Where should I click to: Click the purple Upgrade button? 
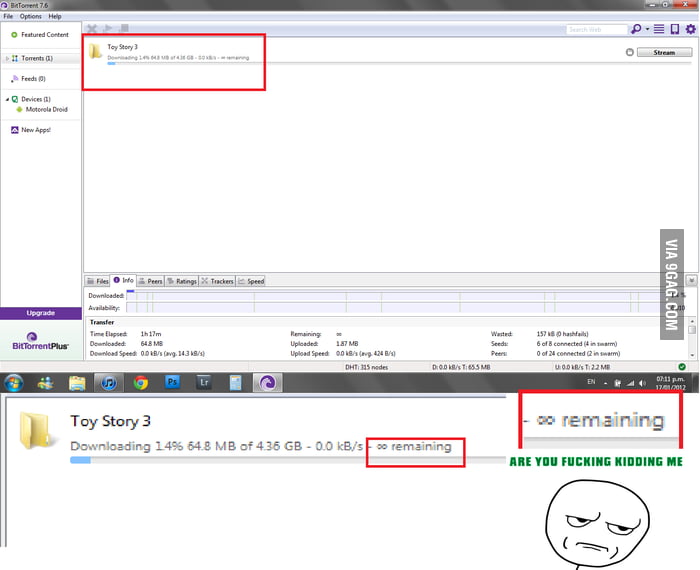tap(40, 313)
